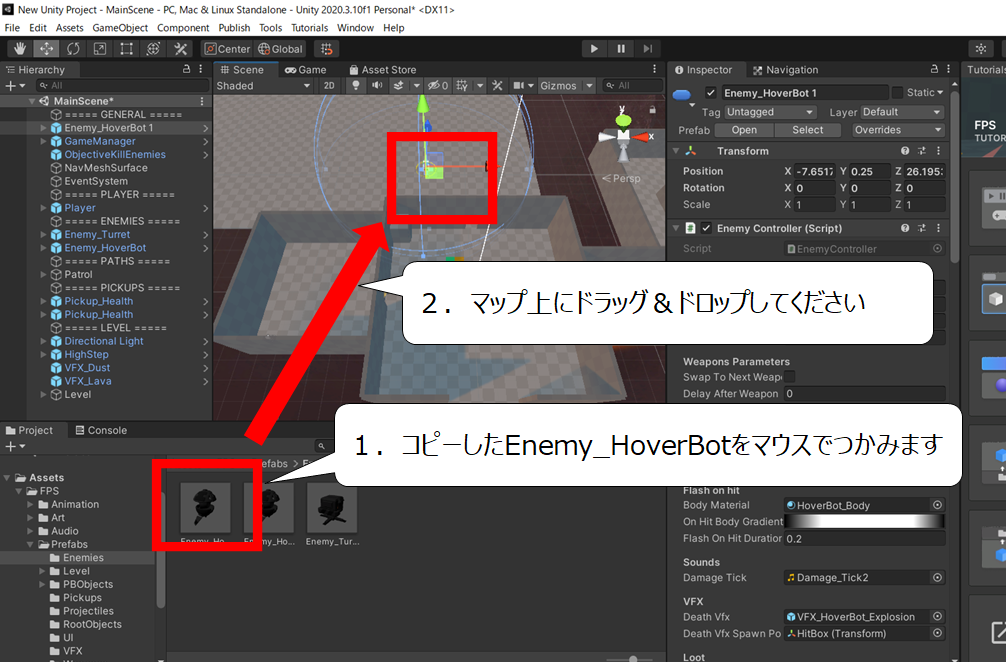Open Transform preset settings icon
Screen dimensions: 1006x662
point(922,151)
